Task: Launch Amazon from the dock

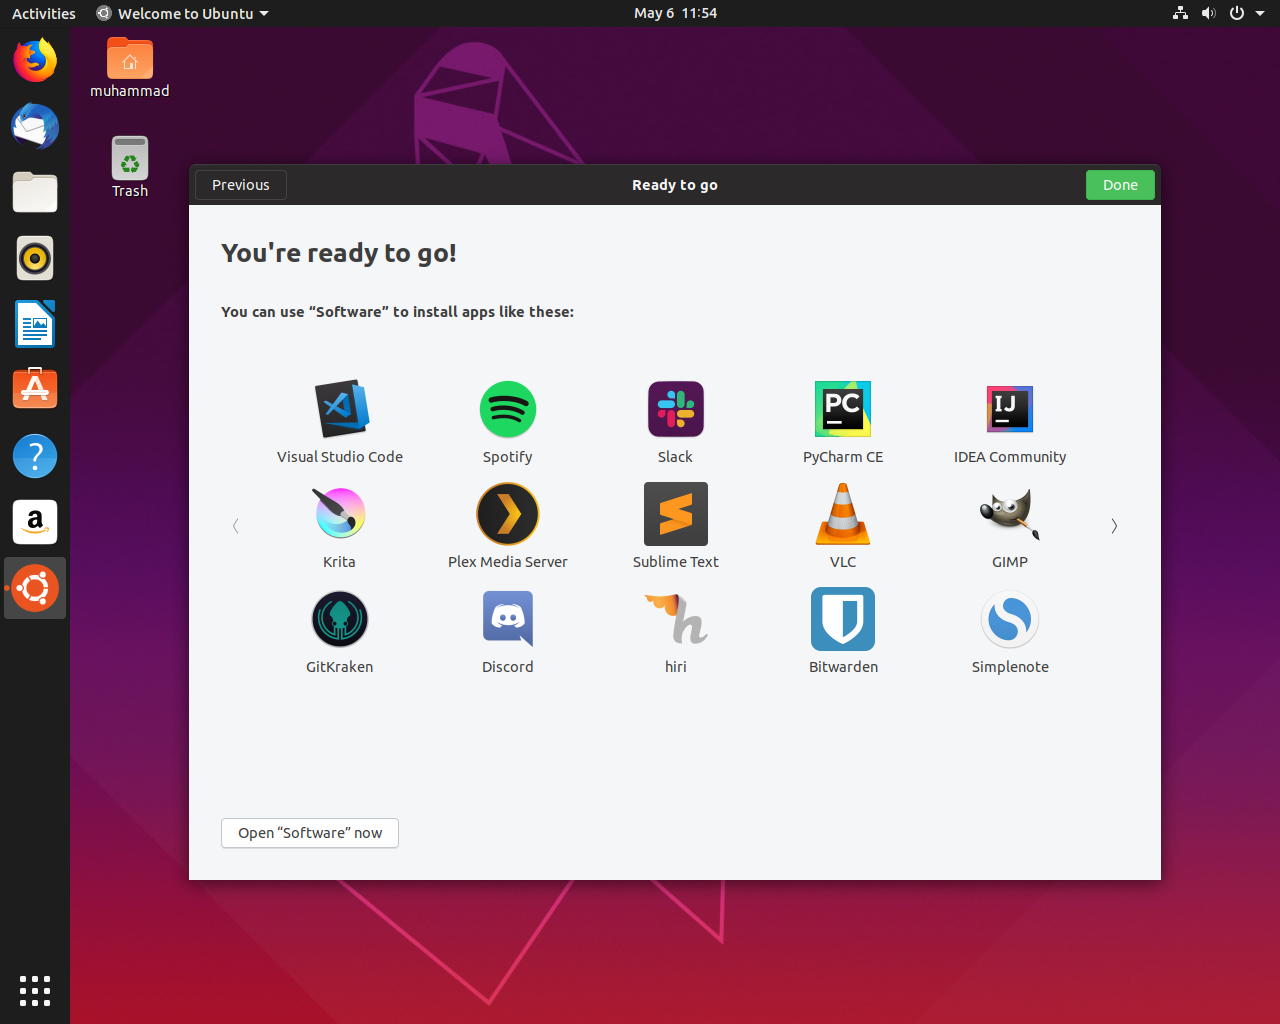Action: pos(35,522)
